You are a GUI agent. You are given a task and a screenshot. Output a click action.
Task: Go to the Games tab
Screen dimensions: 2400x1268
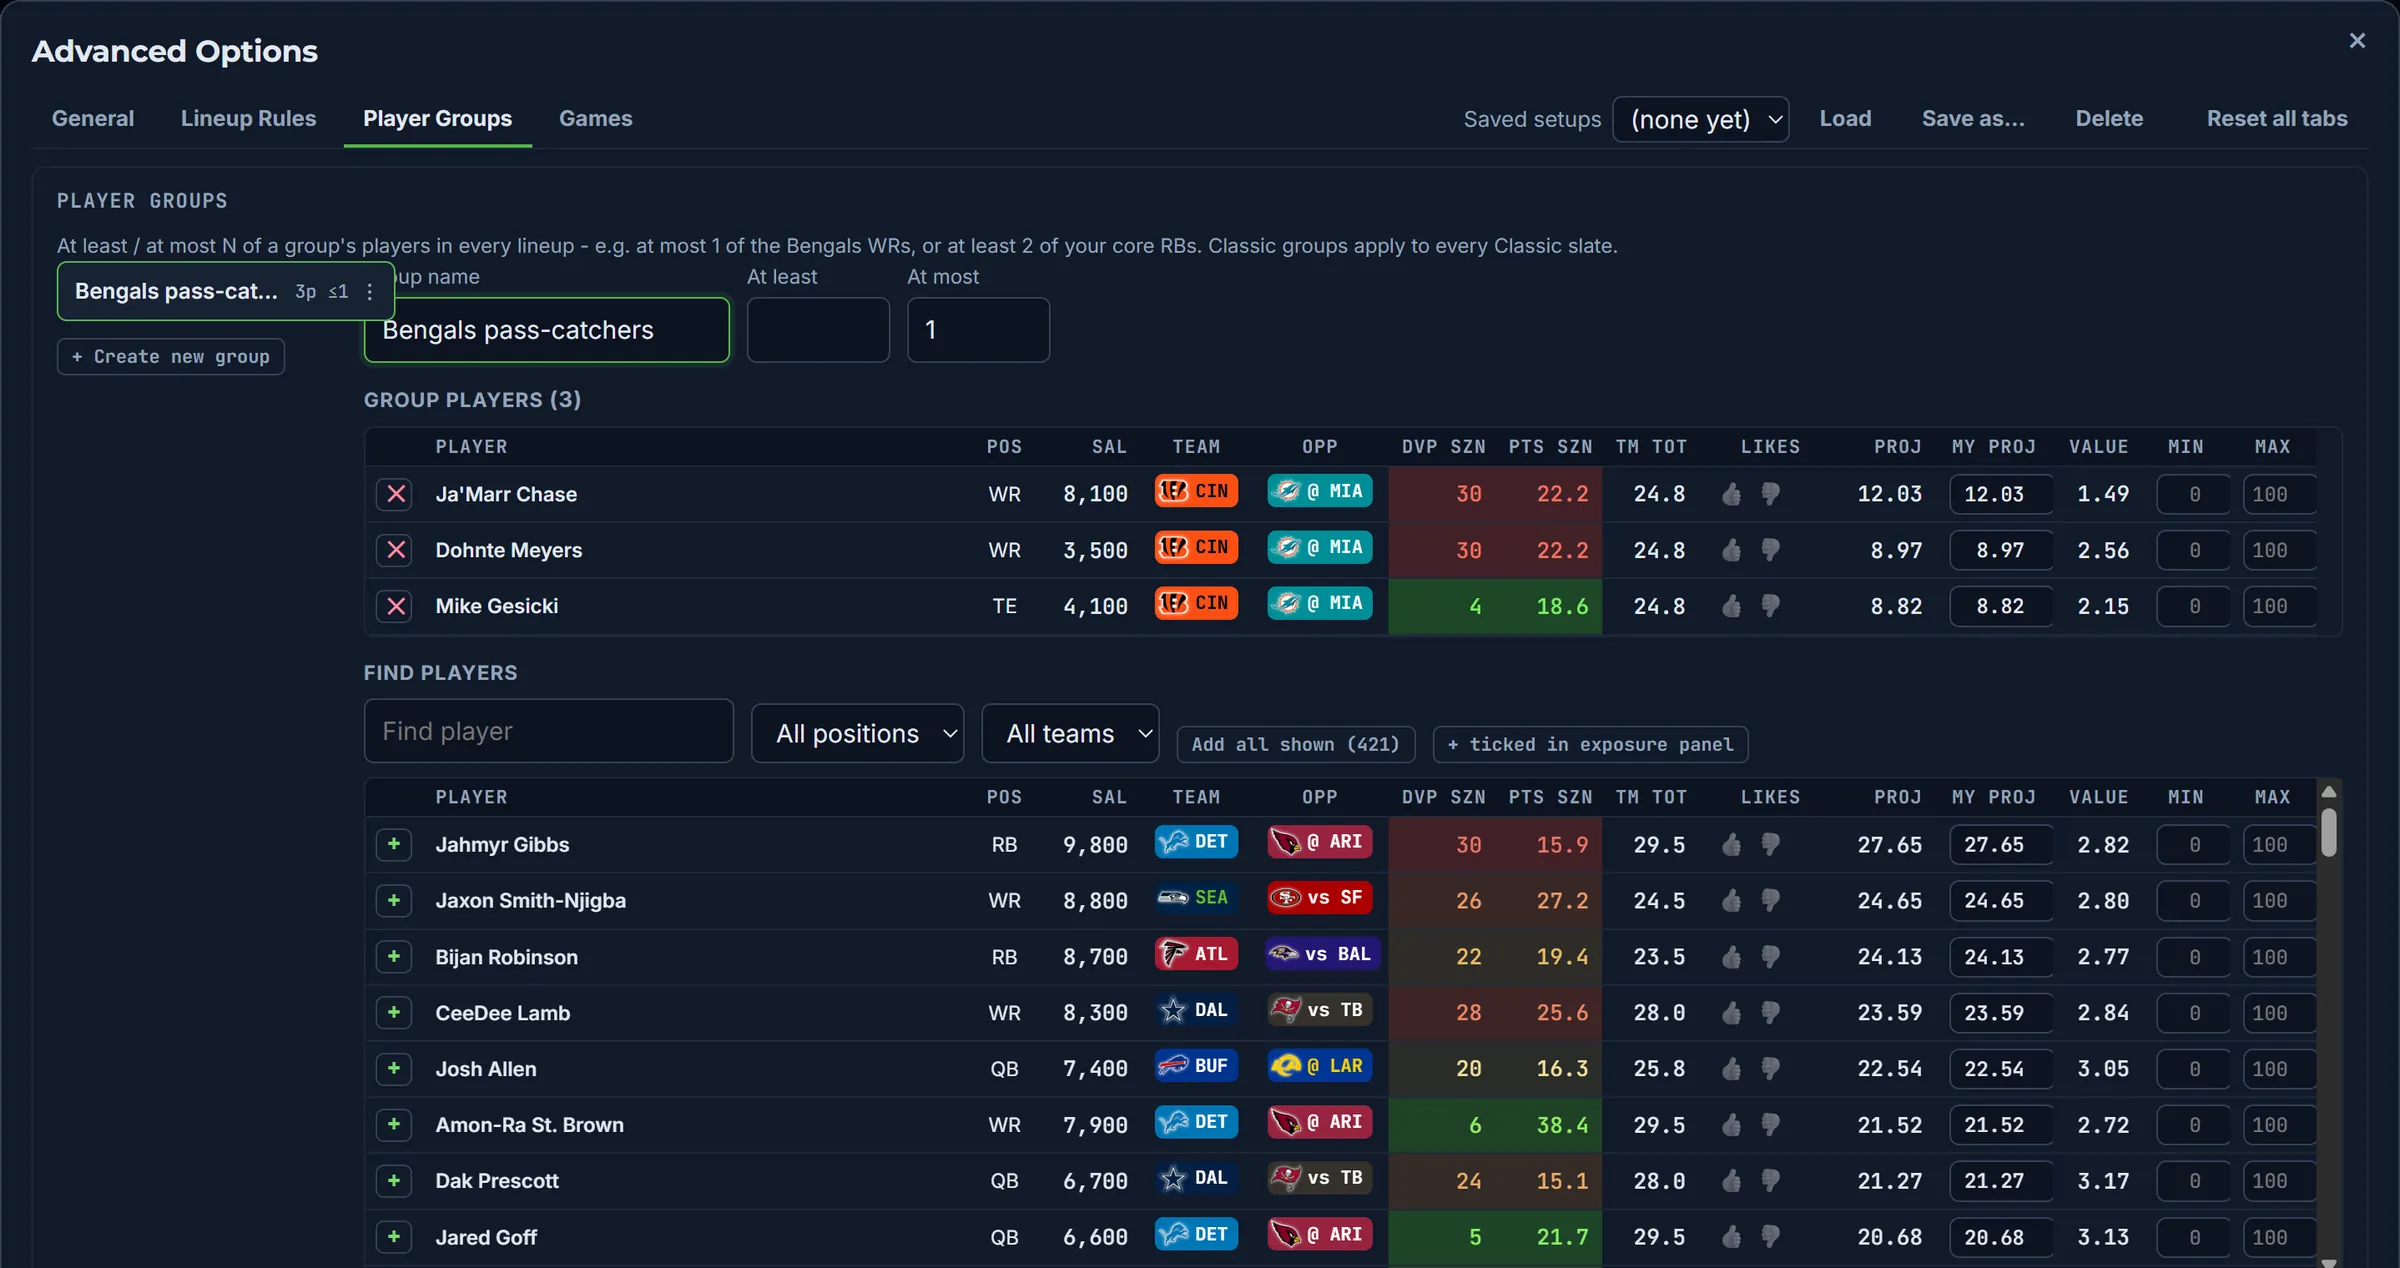595,118
